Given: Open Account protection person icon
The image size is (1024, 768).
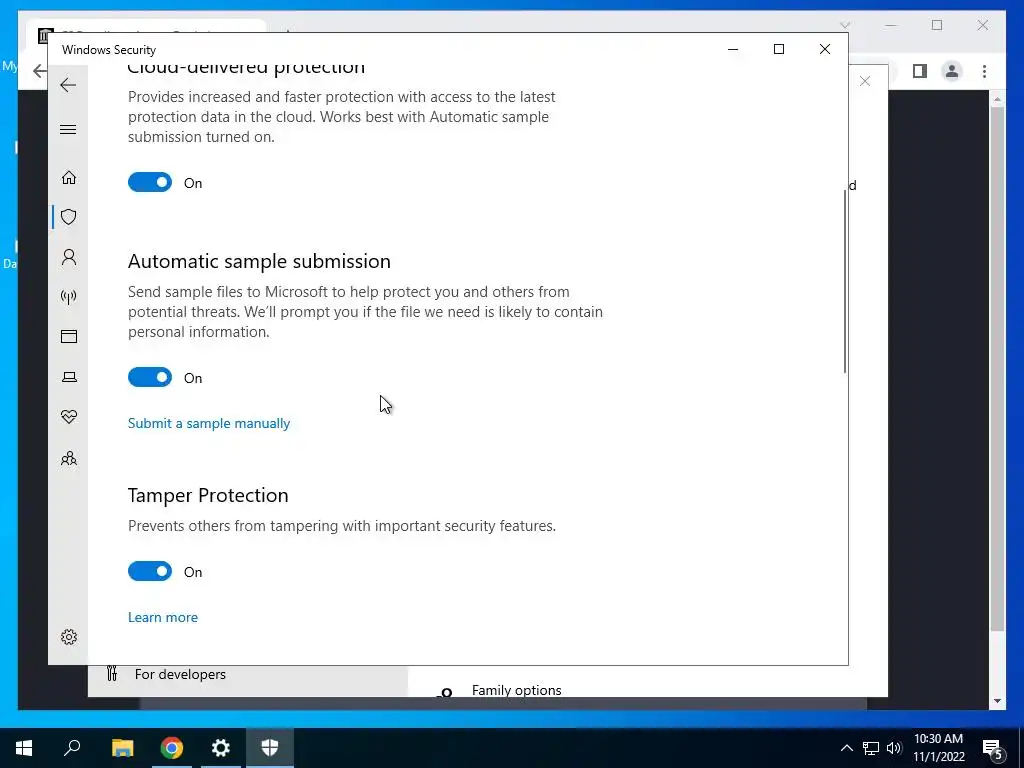Looking at the screenshot, I should click(x=69, y=257).
